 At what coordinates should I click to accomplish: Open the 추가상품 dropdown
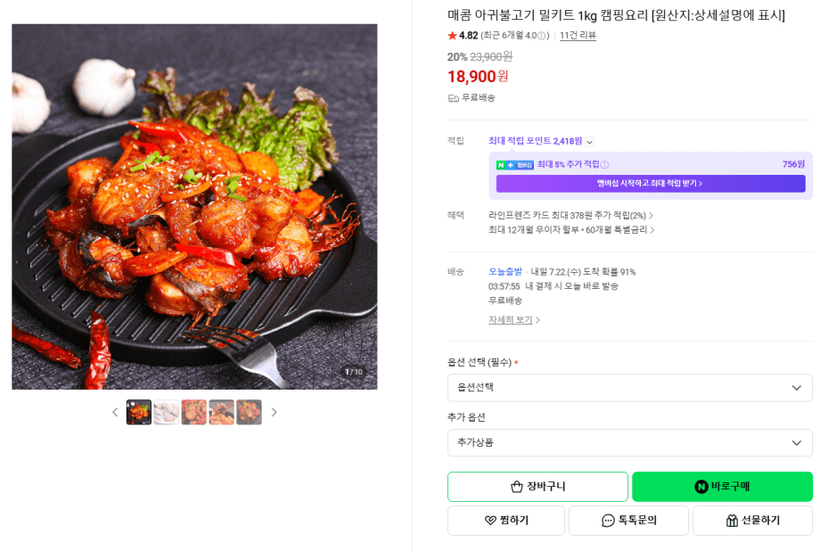(x=629, y=443)
